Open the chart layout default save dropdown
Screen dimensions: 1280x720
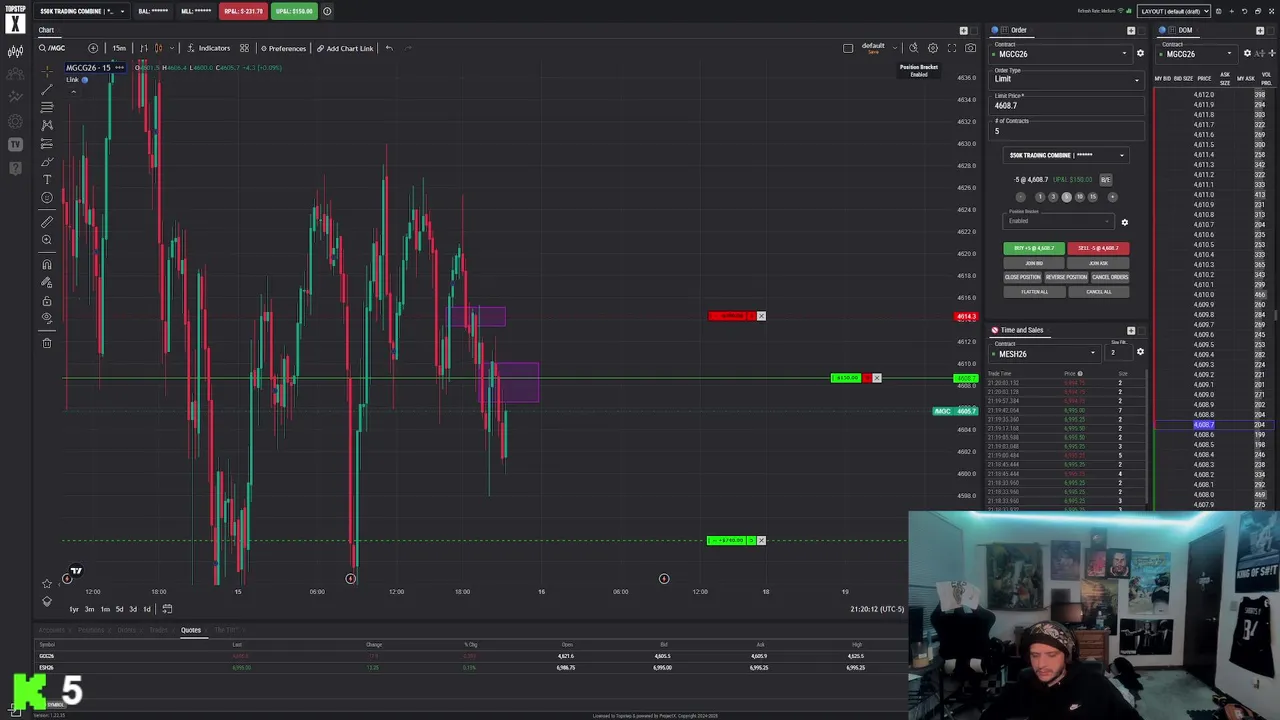[878, 48]
